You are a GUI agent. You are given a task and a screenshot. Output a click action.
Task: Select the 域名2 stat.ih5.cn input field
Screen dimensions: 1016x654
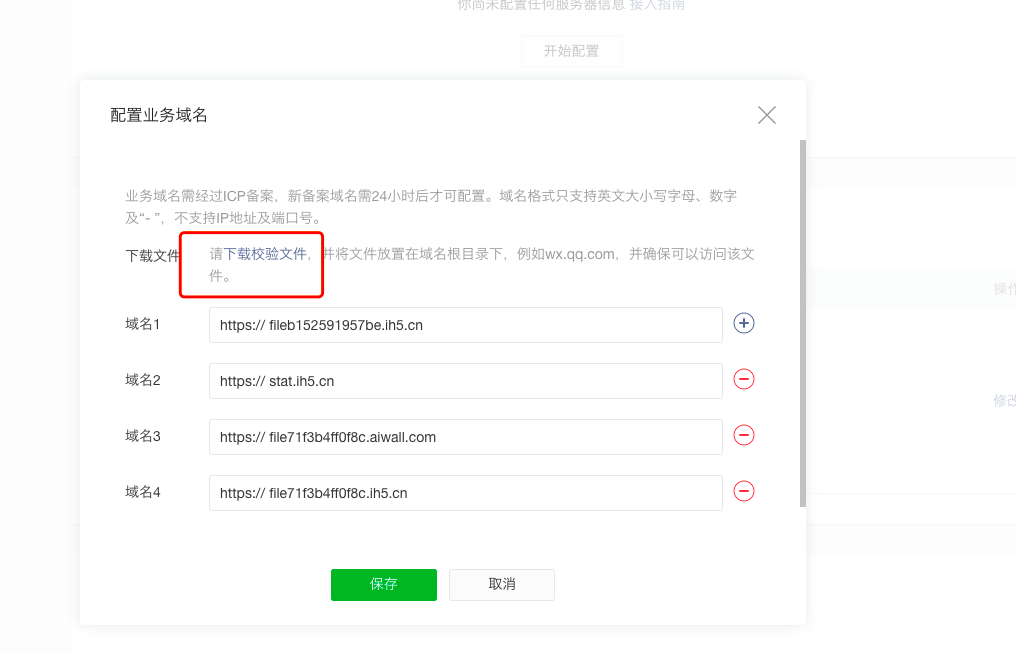tap(465, 380)
